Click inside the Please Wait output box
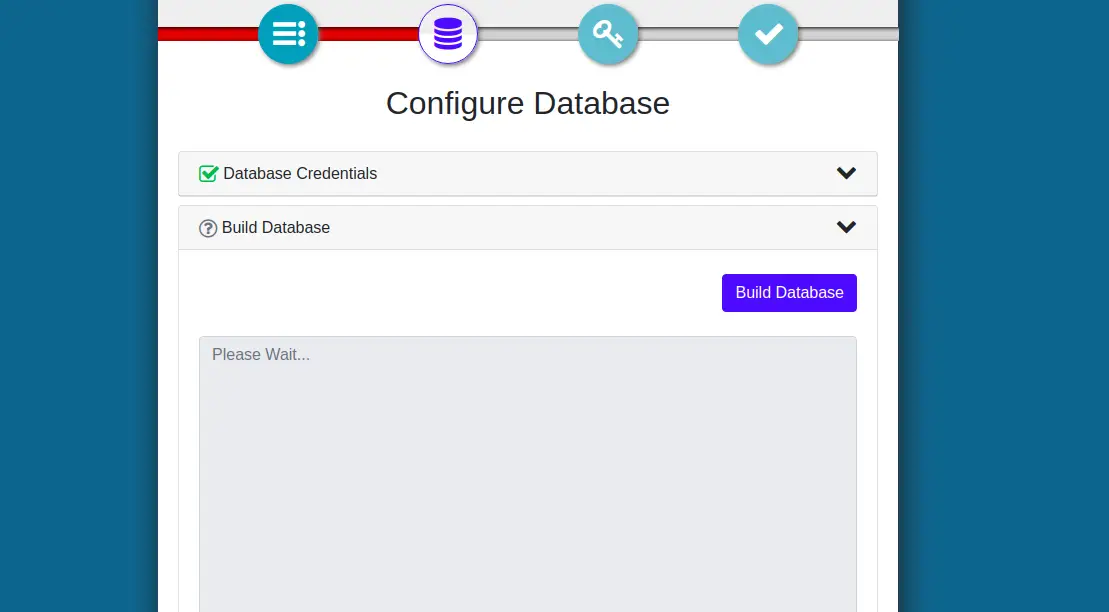1109x612 pixels. tap(528, 470)
